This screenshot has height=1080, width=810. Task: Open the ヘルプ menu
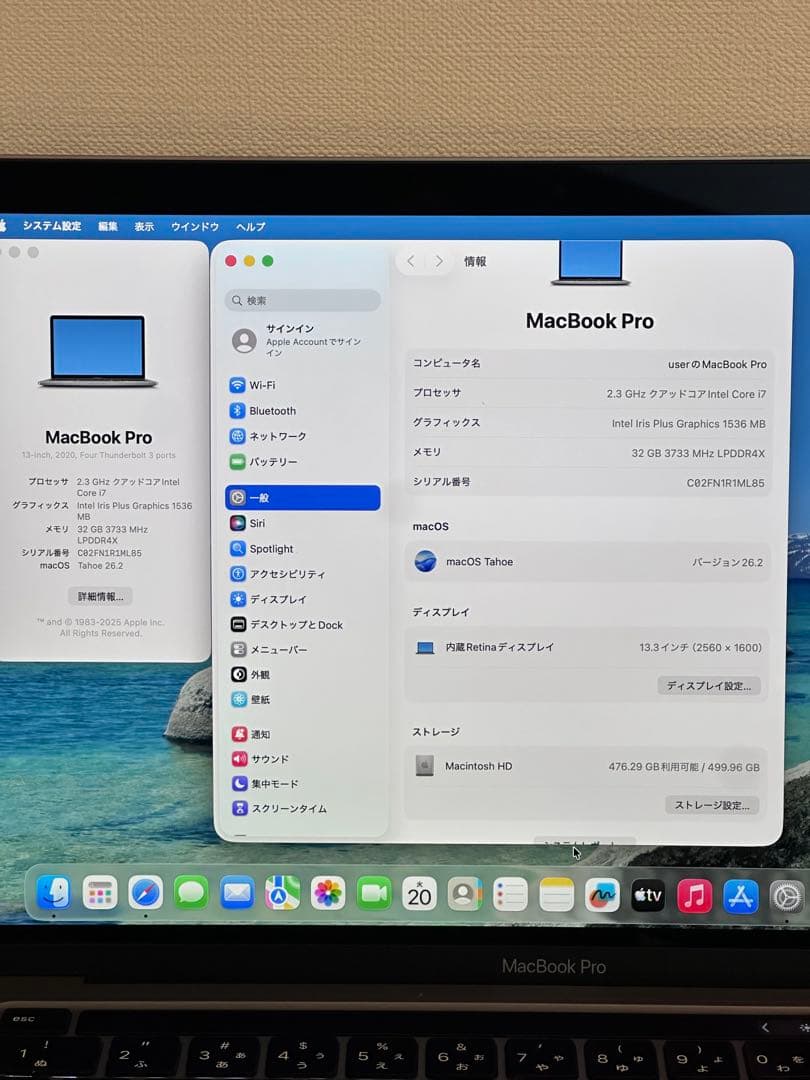(248, 226)
